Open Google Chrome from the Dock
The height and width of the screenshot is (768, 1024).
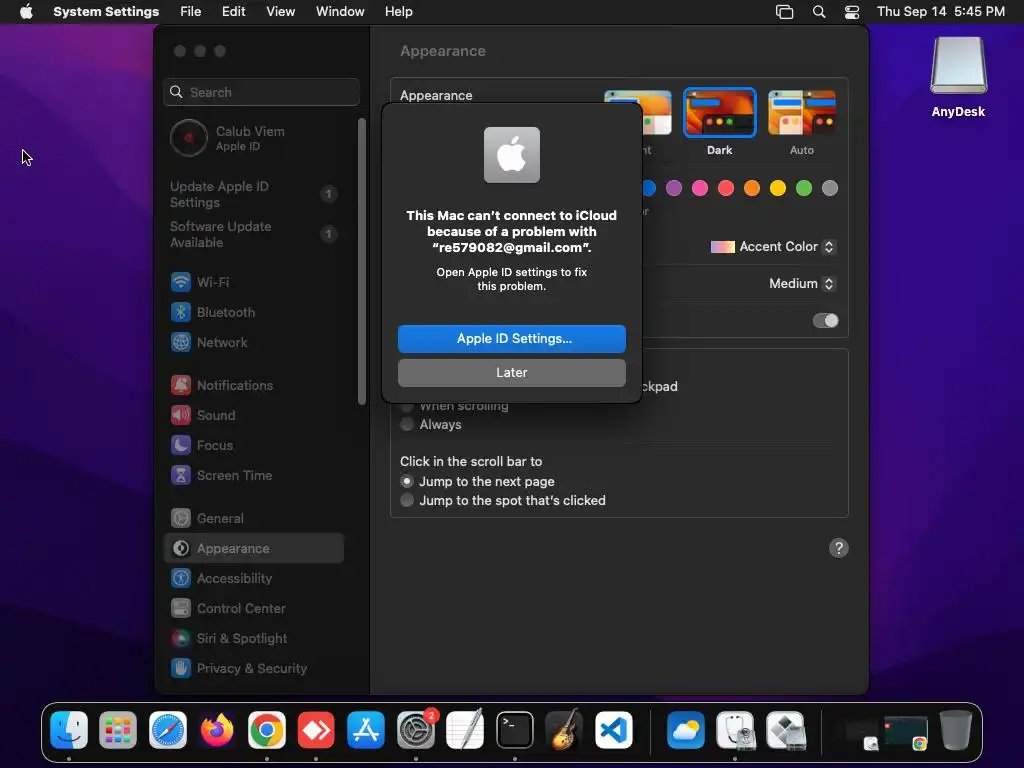tap(266, 730)
